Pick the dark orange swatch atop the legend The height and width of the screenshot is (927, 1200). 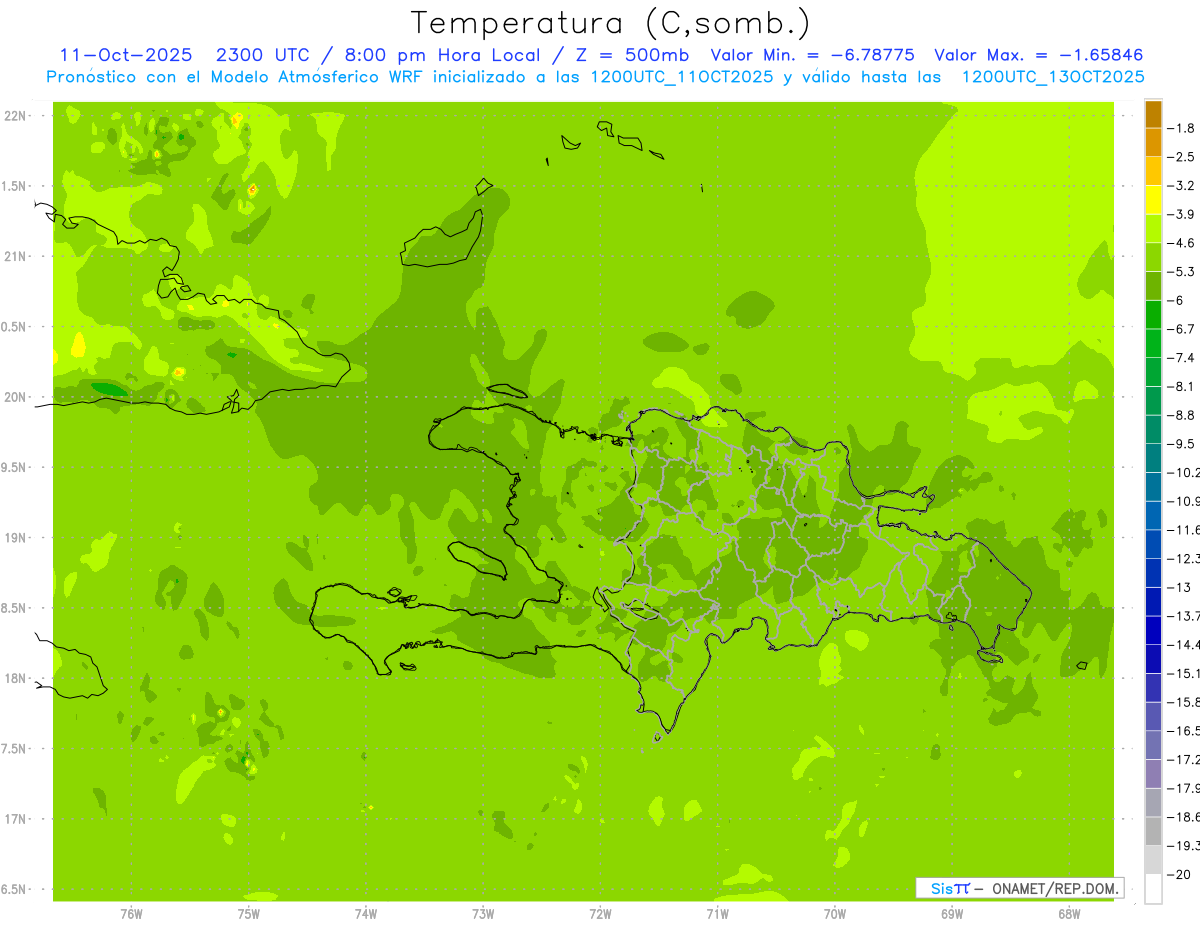coord(1153,114)
